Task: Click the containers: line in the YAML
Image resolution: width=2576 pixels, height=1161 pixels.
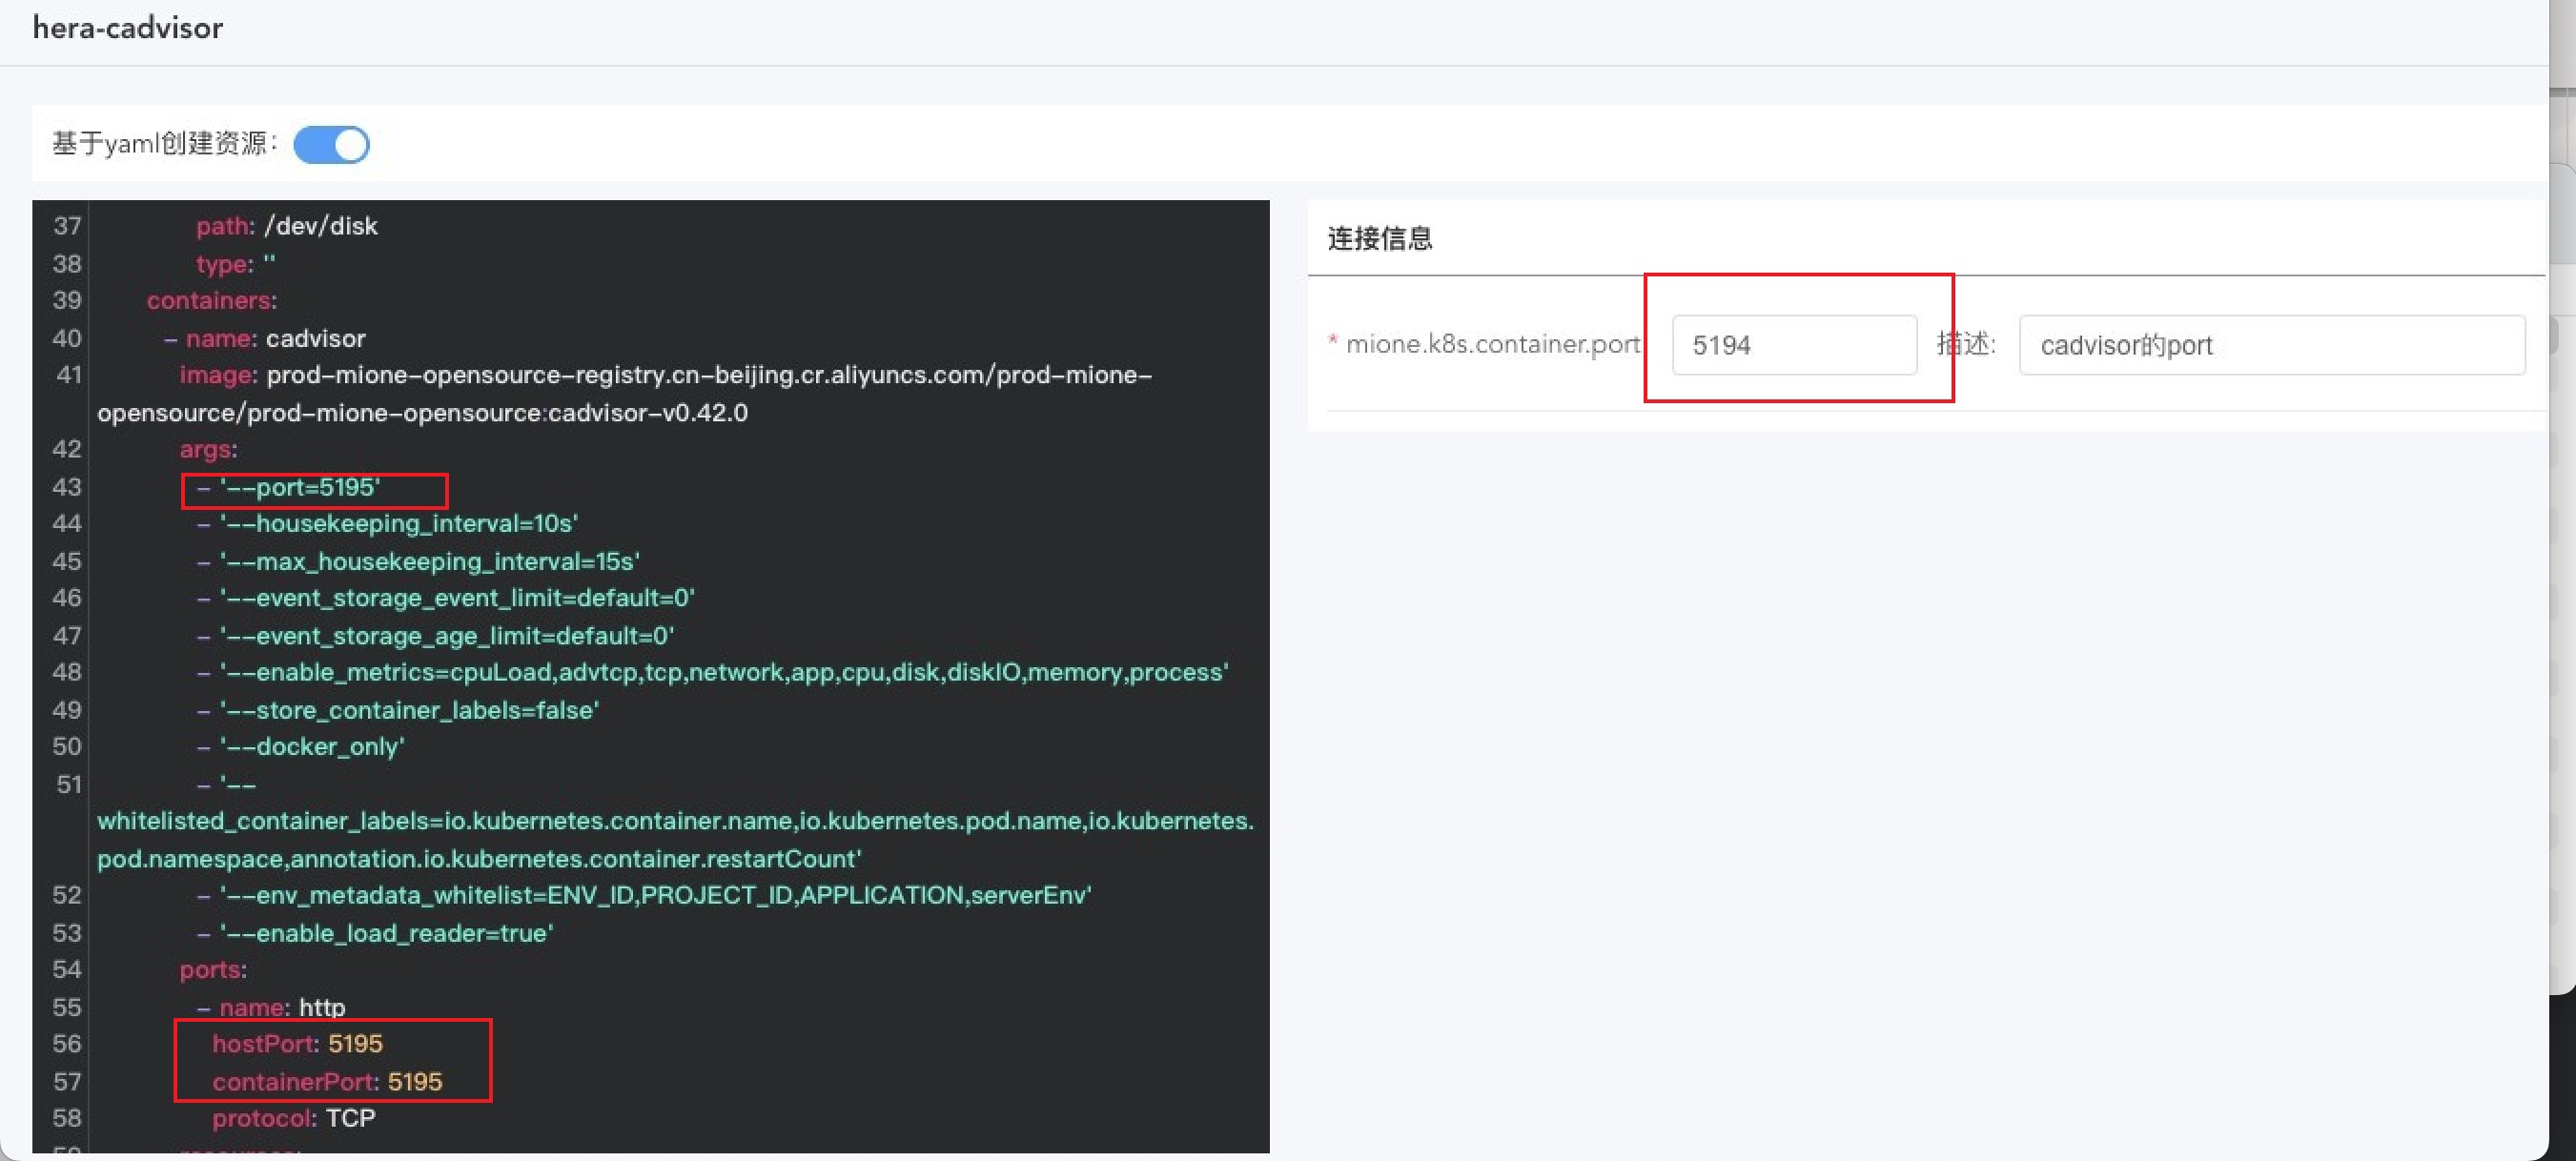Action: 212,300
